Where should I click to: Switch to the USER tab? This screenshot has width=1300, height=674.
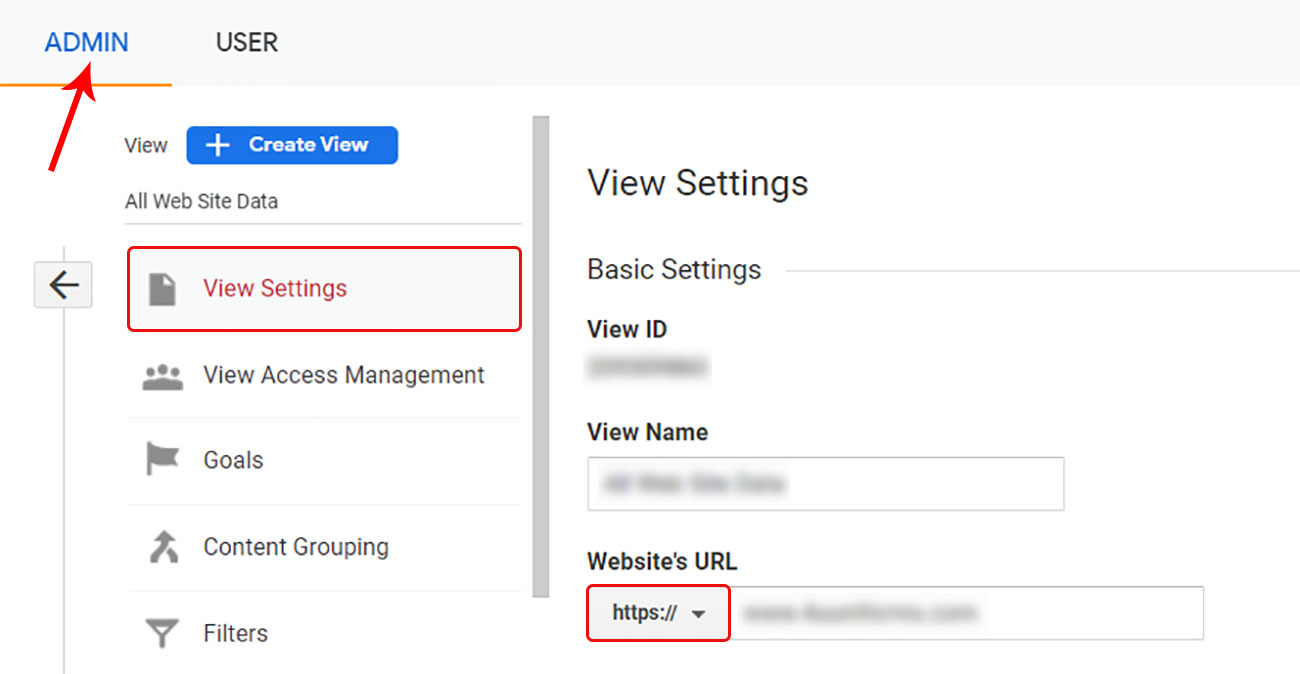click(246, 42)
